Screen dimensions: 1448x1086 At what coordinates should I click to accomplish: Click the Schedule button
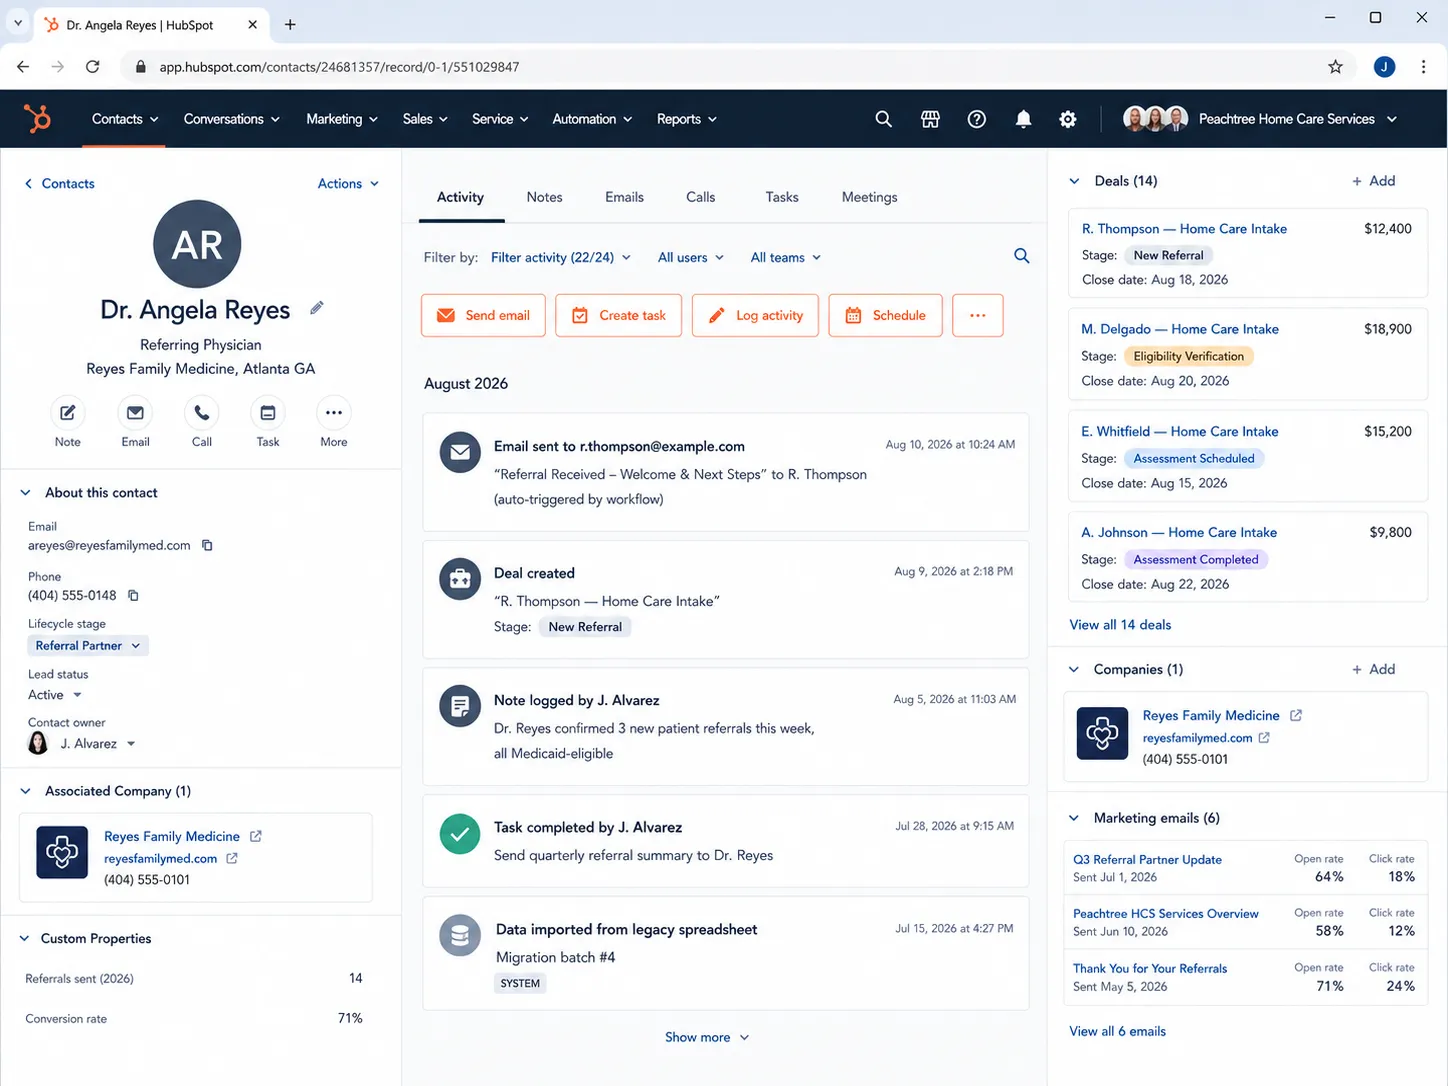[x=885, y=315]
